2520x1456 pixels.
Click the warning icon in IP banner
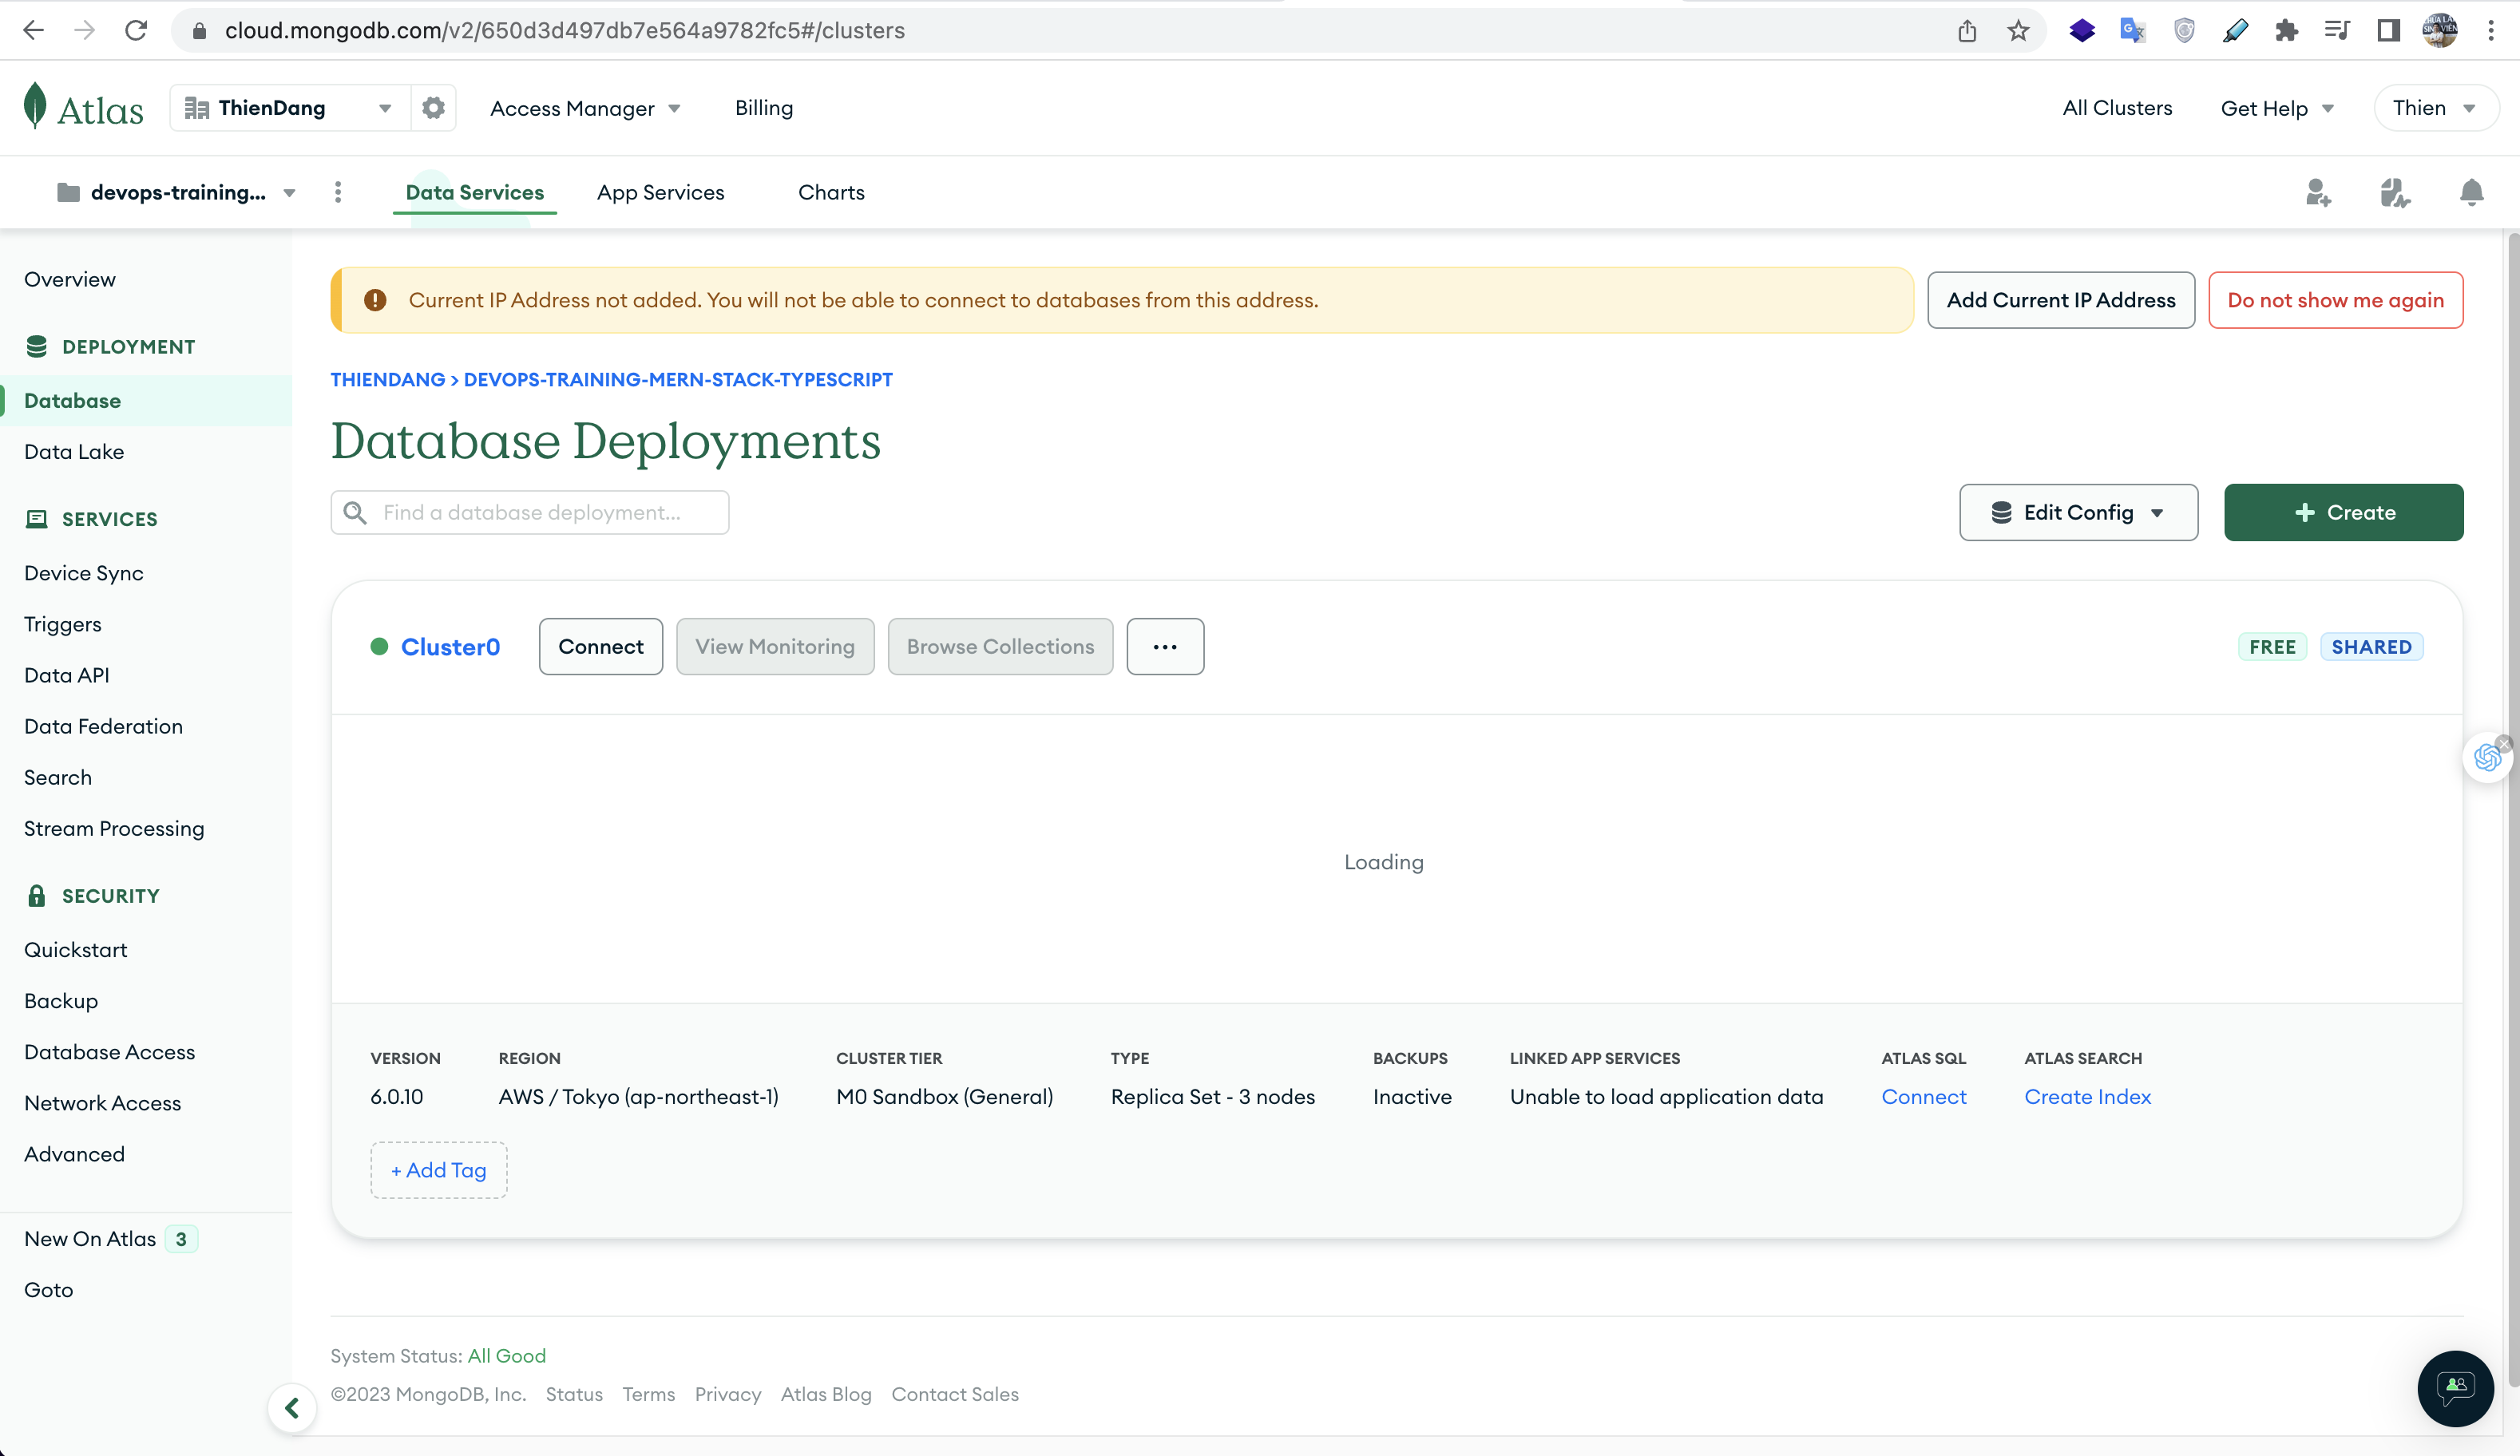[x=375, y=300]
